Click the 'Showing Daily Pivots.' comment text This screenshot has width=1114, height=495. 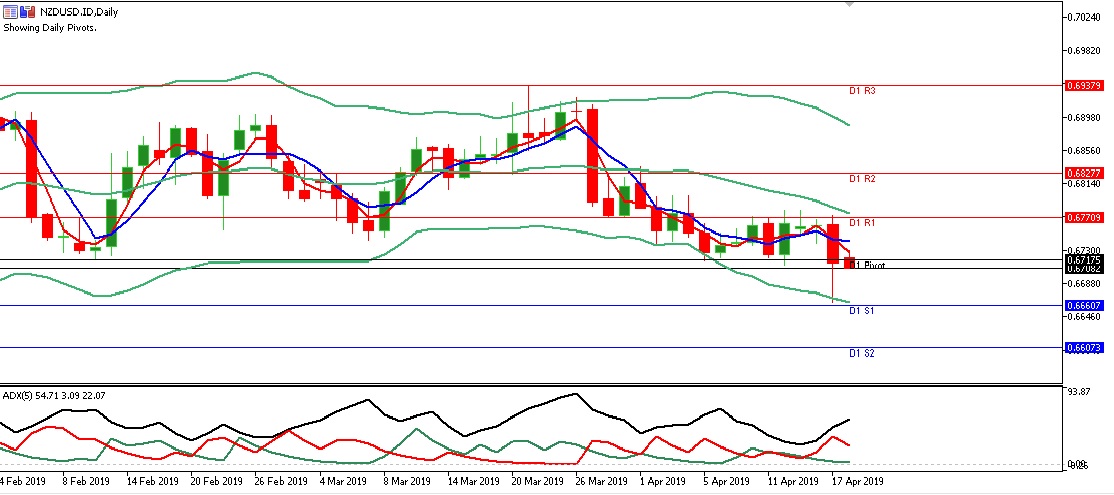point(50,28)
